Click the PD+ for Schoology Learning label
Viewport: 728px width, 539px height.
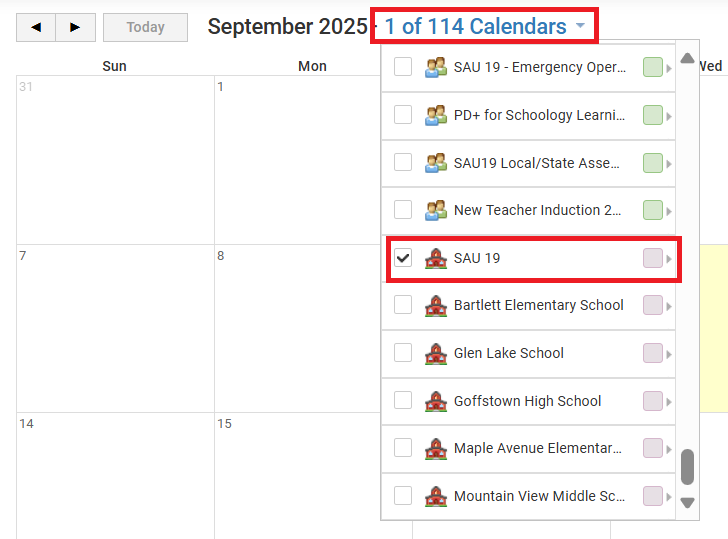tap(539, 115)
